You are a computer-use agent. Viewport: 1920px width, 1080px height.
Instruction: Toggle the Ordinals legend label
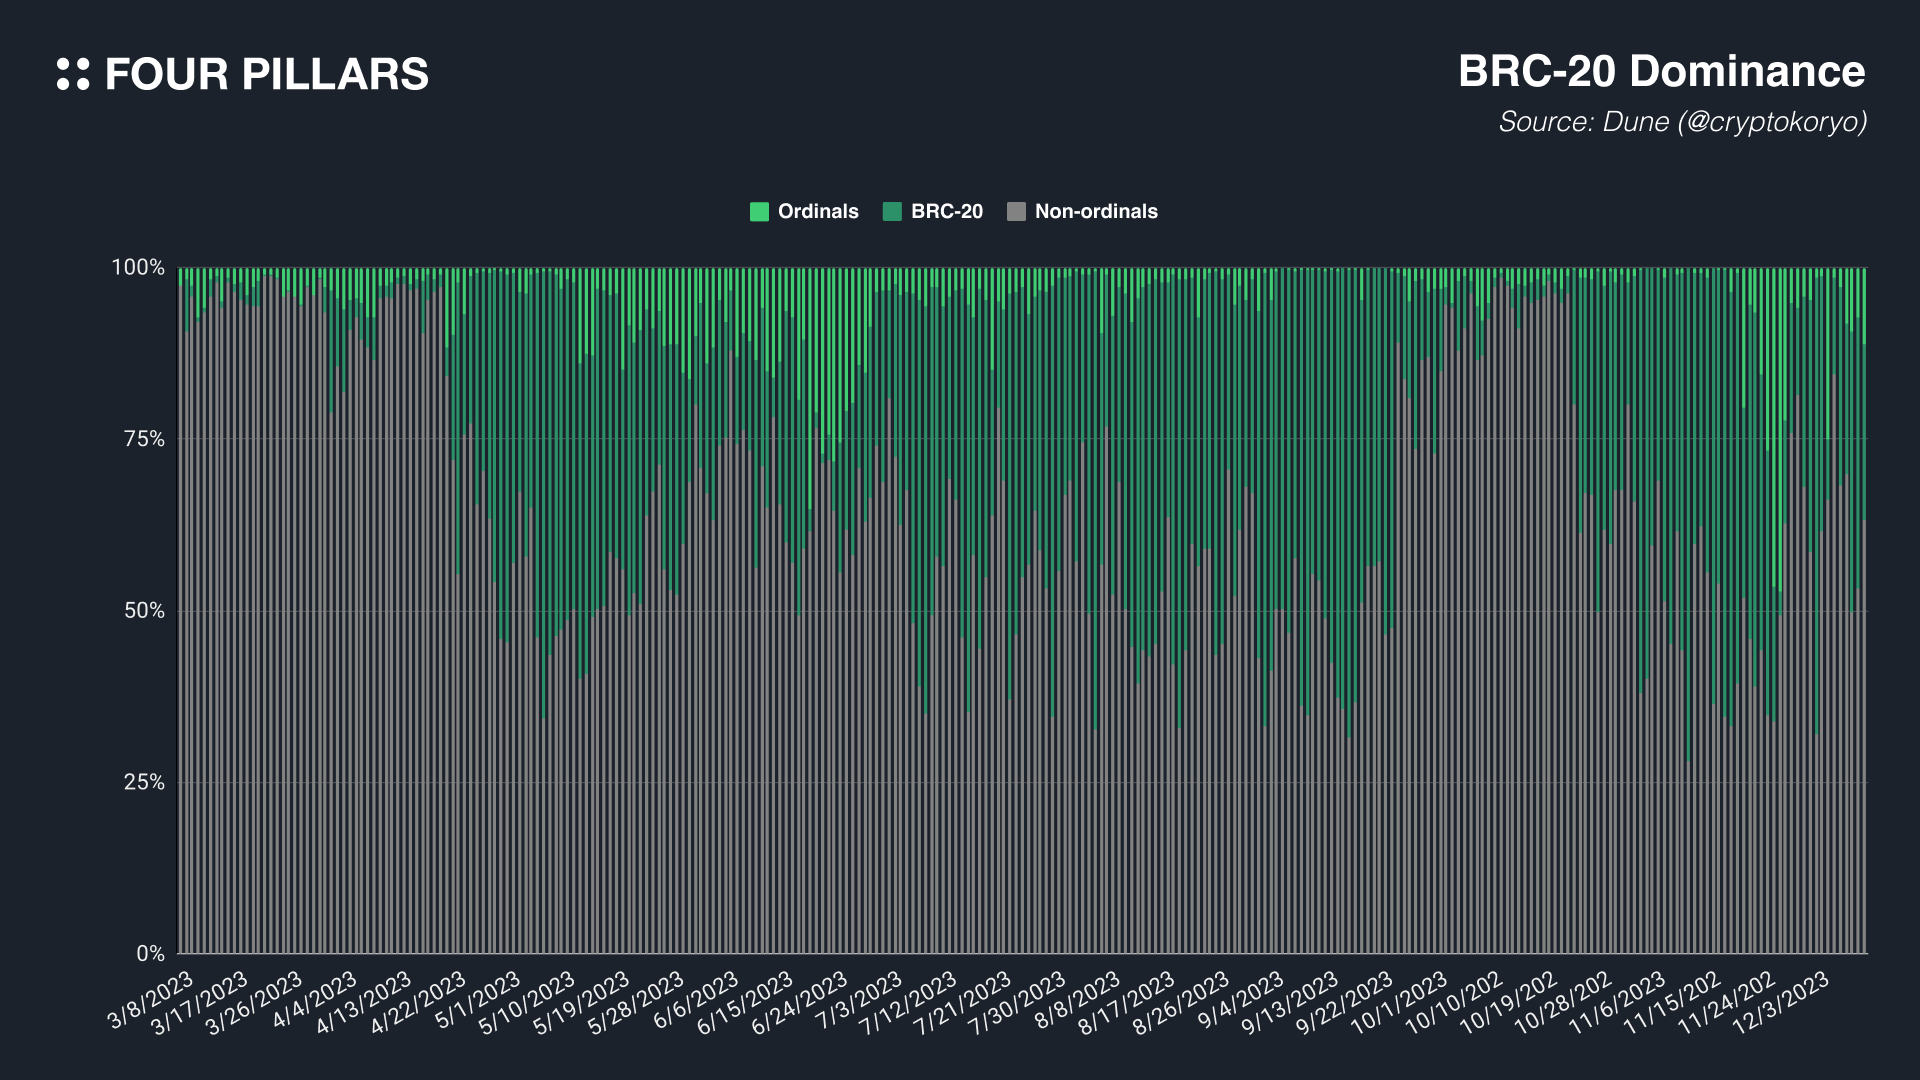(818, 212)
